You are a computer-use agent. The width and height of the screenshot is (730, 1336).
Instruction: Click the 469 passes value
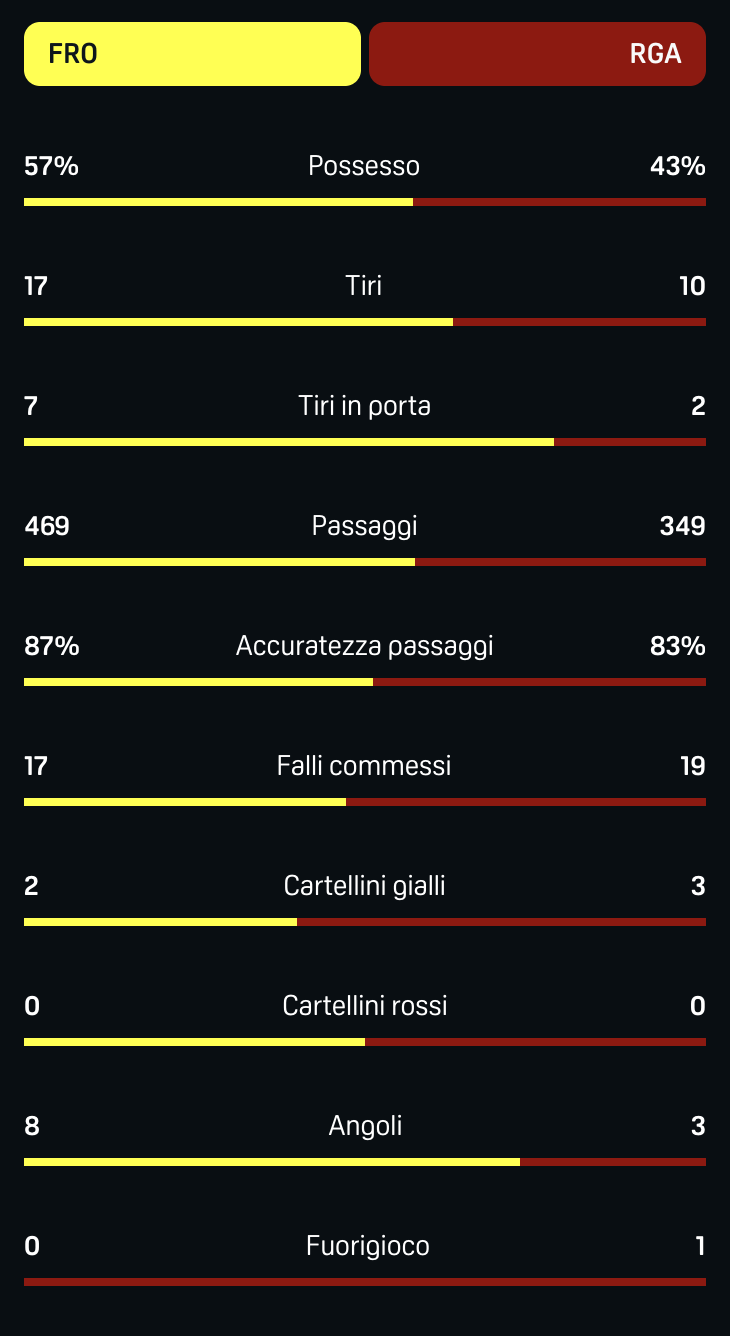pyautogui.click(x=47, y=526)
